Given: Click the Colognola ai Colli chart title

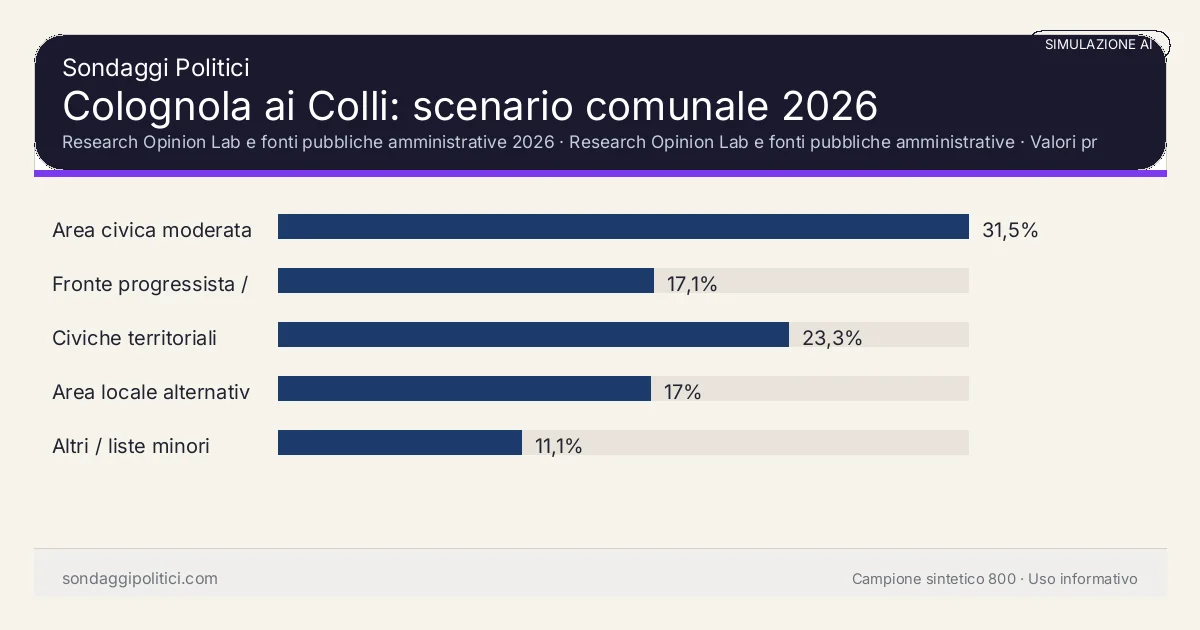Looking at the screenshot, I should [x=470, y=106].
